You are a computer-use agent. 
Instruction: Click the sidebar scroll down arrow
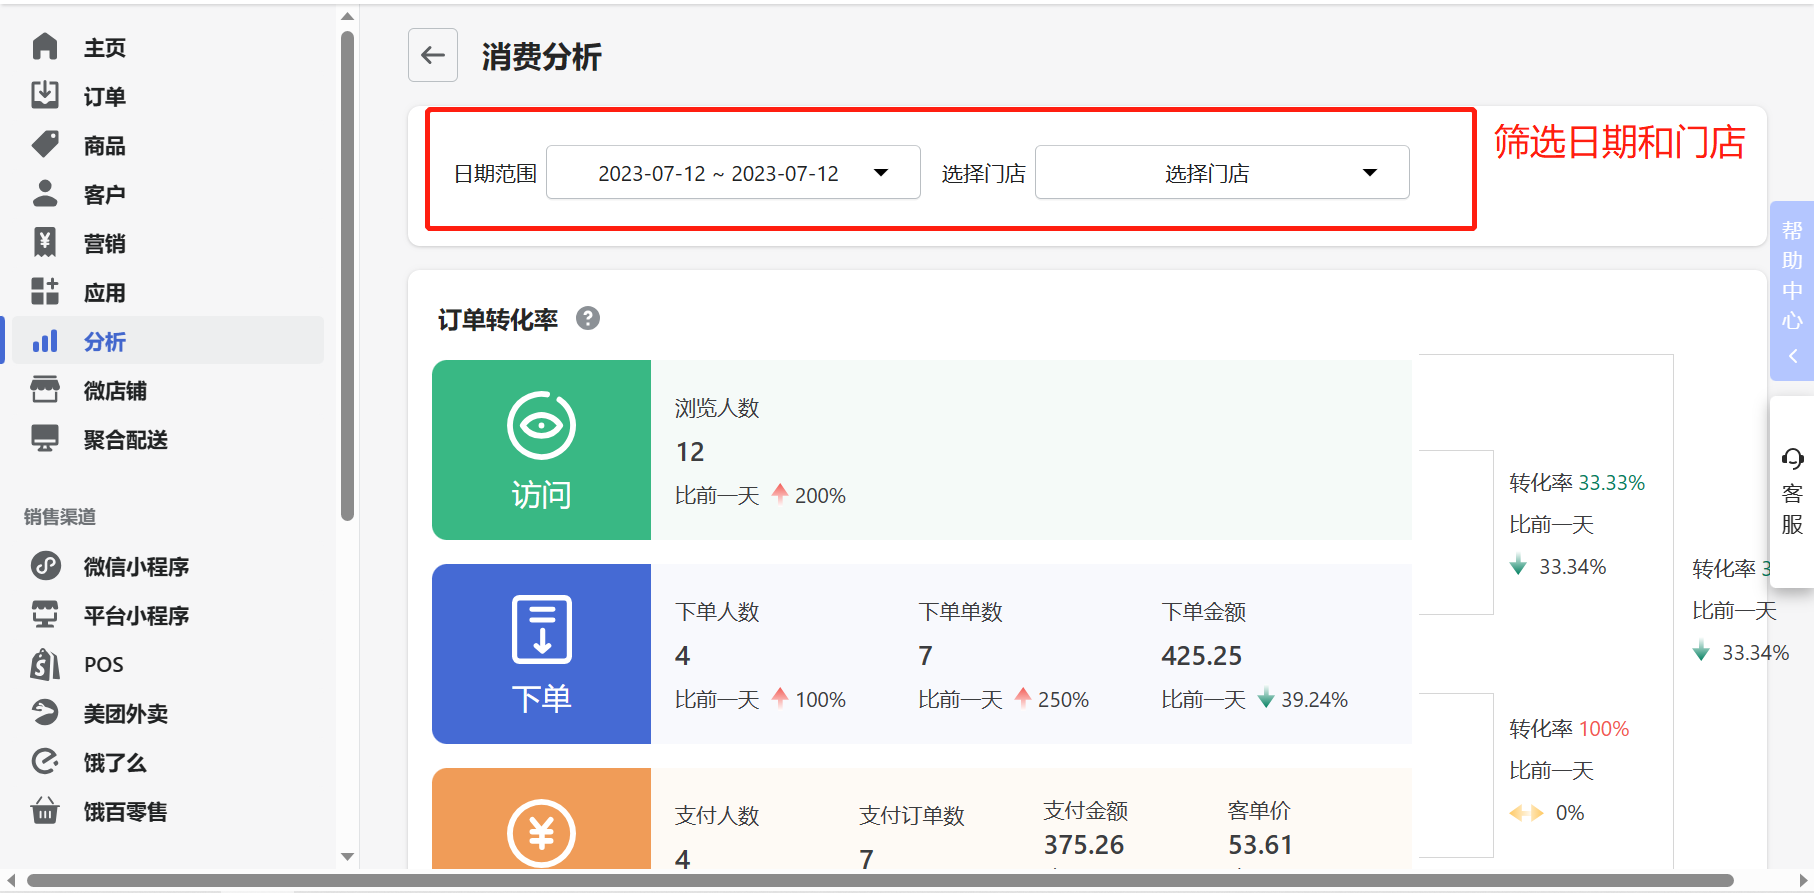[347, 856]
